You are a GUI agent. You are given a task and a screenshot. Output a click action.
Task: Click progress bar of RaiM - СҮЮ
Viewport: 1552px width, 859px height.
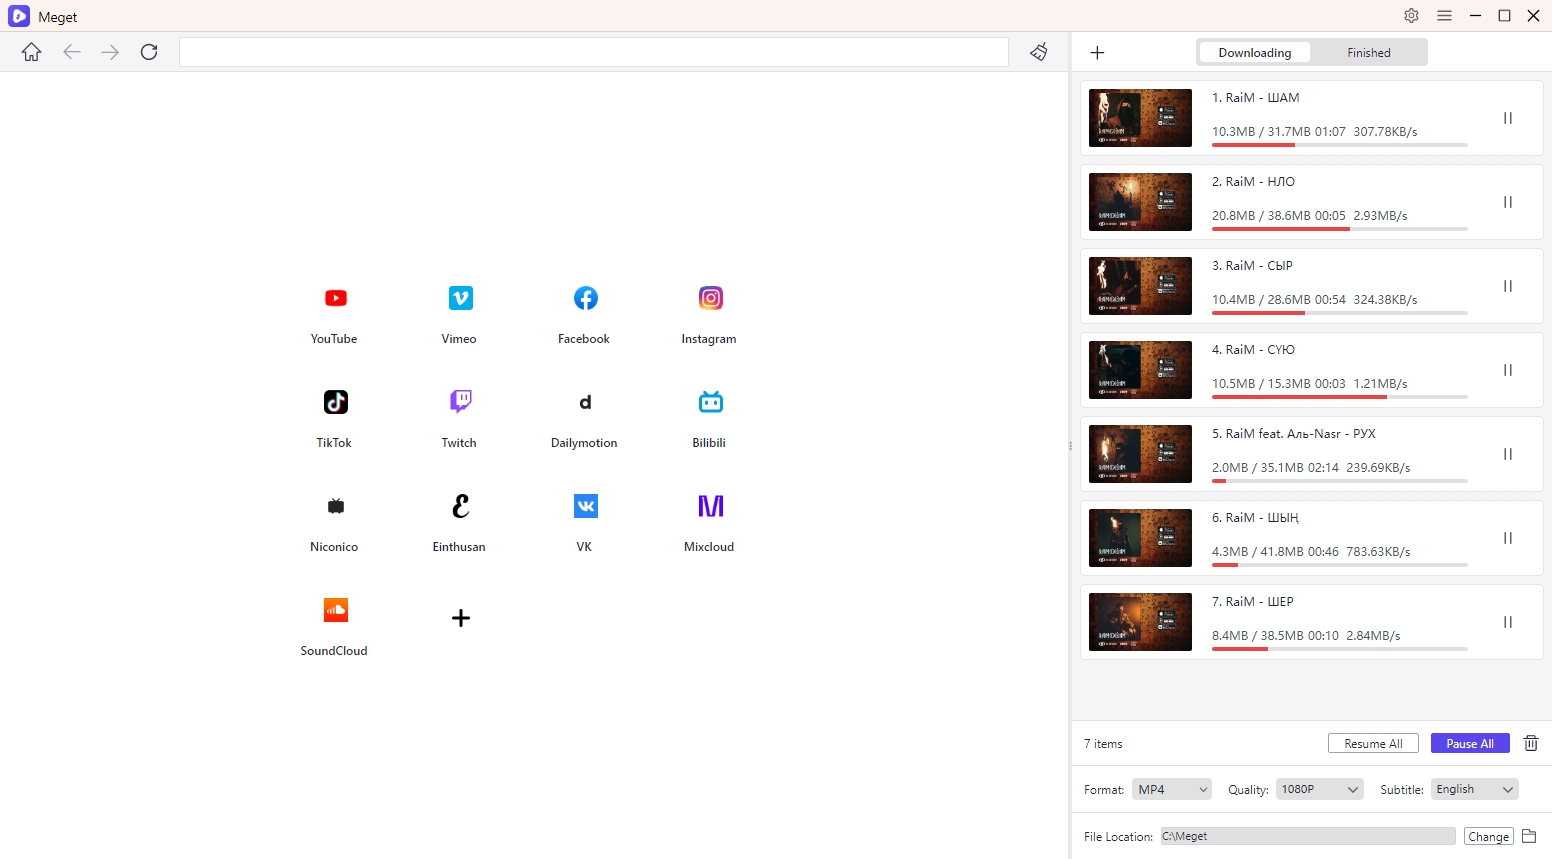1340,397
